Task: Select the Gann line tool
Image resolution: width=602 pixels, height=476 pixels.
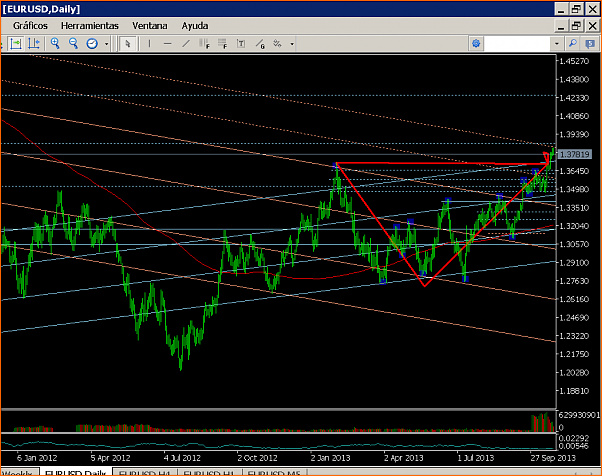Action: (x=260, y=44)
